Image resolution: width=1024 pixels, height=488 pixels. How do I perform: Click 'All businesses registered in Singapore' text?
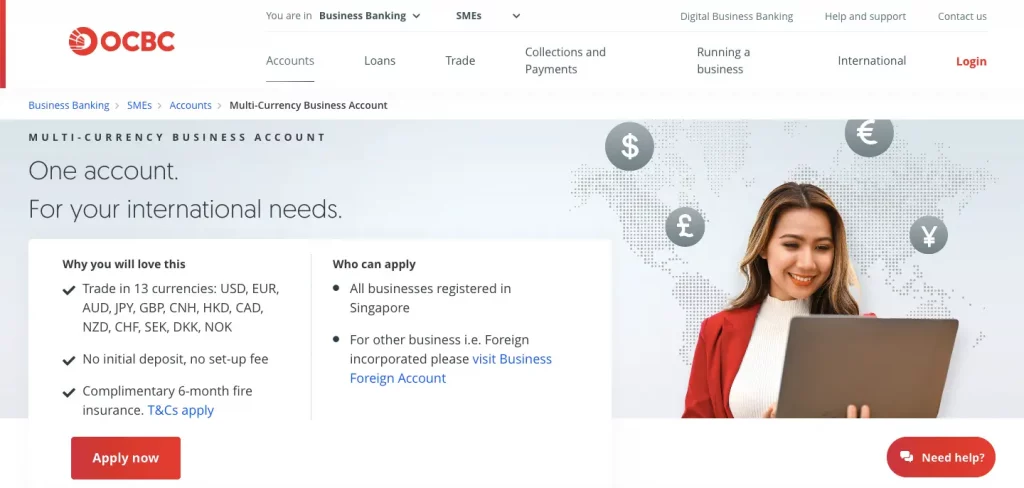pyautogui.click(x=430, y=298)
